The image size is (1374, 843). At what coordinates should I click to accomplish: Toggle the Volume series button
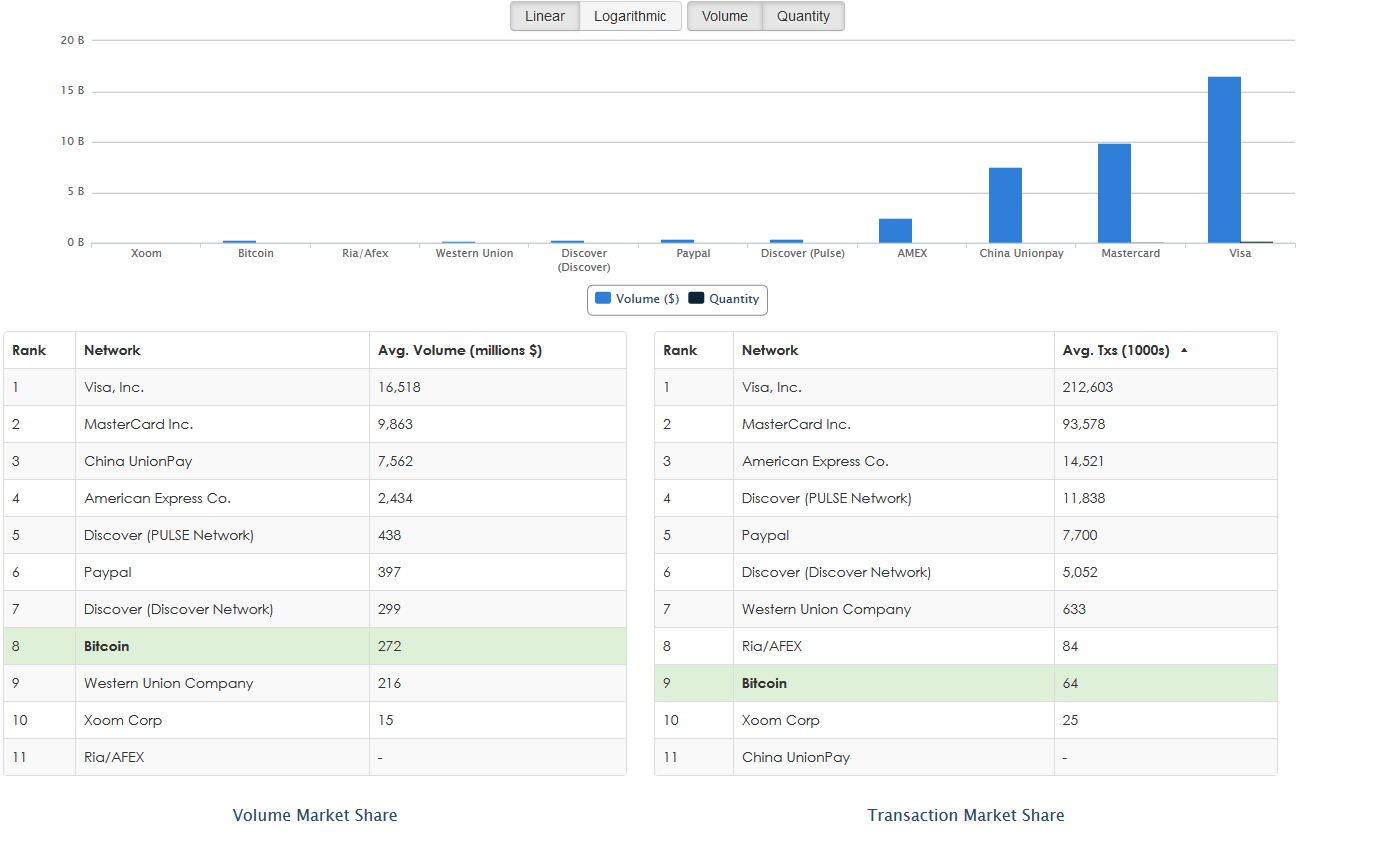click(725, 16)
